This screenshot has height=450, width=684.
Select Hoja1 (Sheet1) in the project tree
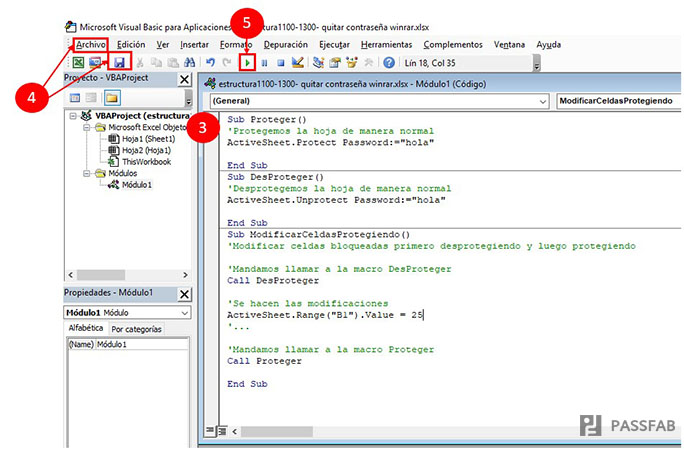point(148,139)
